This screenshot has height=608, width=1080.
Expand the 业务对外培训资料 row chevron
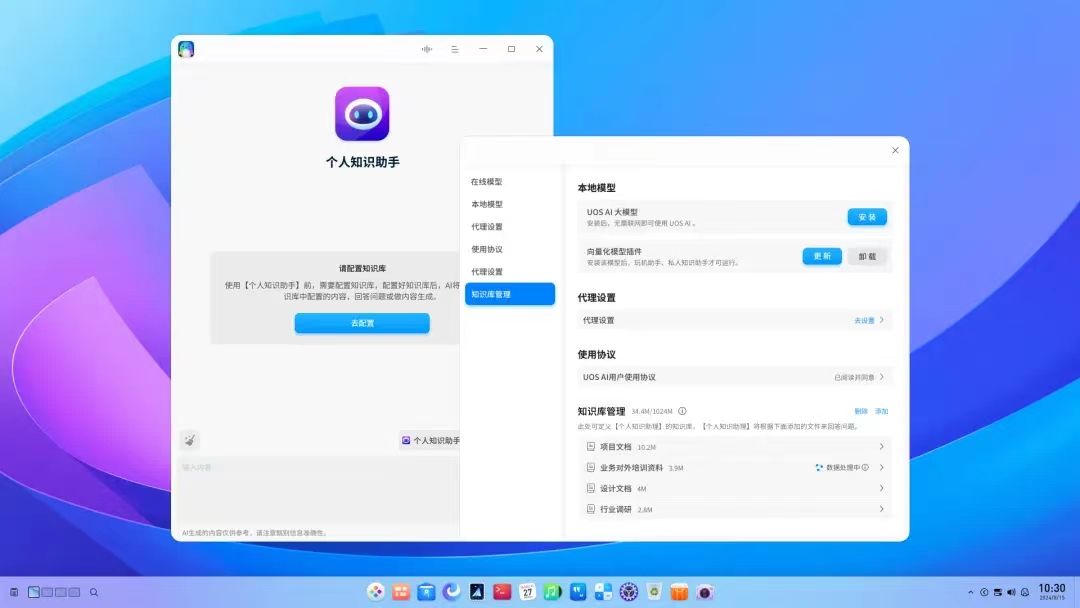click(882, 468)
